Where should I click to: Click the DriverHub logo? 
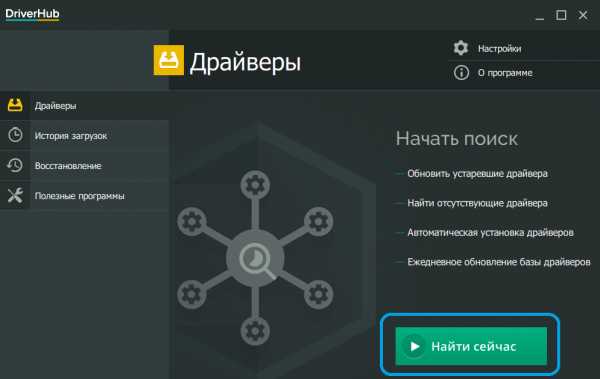pyautogui.click(x=32, y=15)
